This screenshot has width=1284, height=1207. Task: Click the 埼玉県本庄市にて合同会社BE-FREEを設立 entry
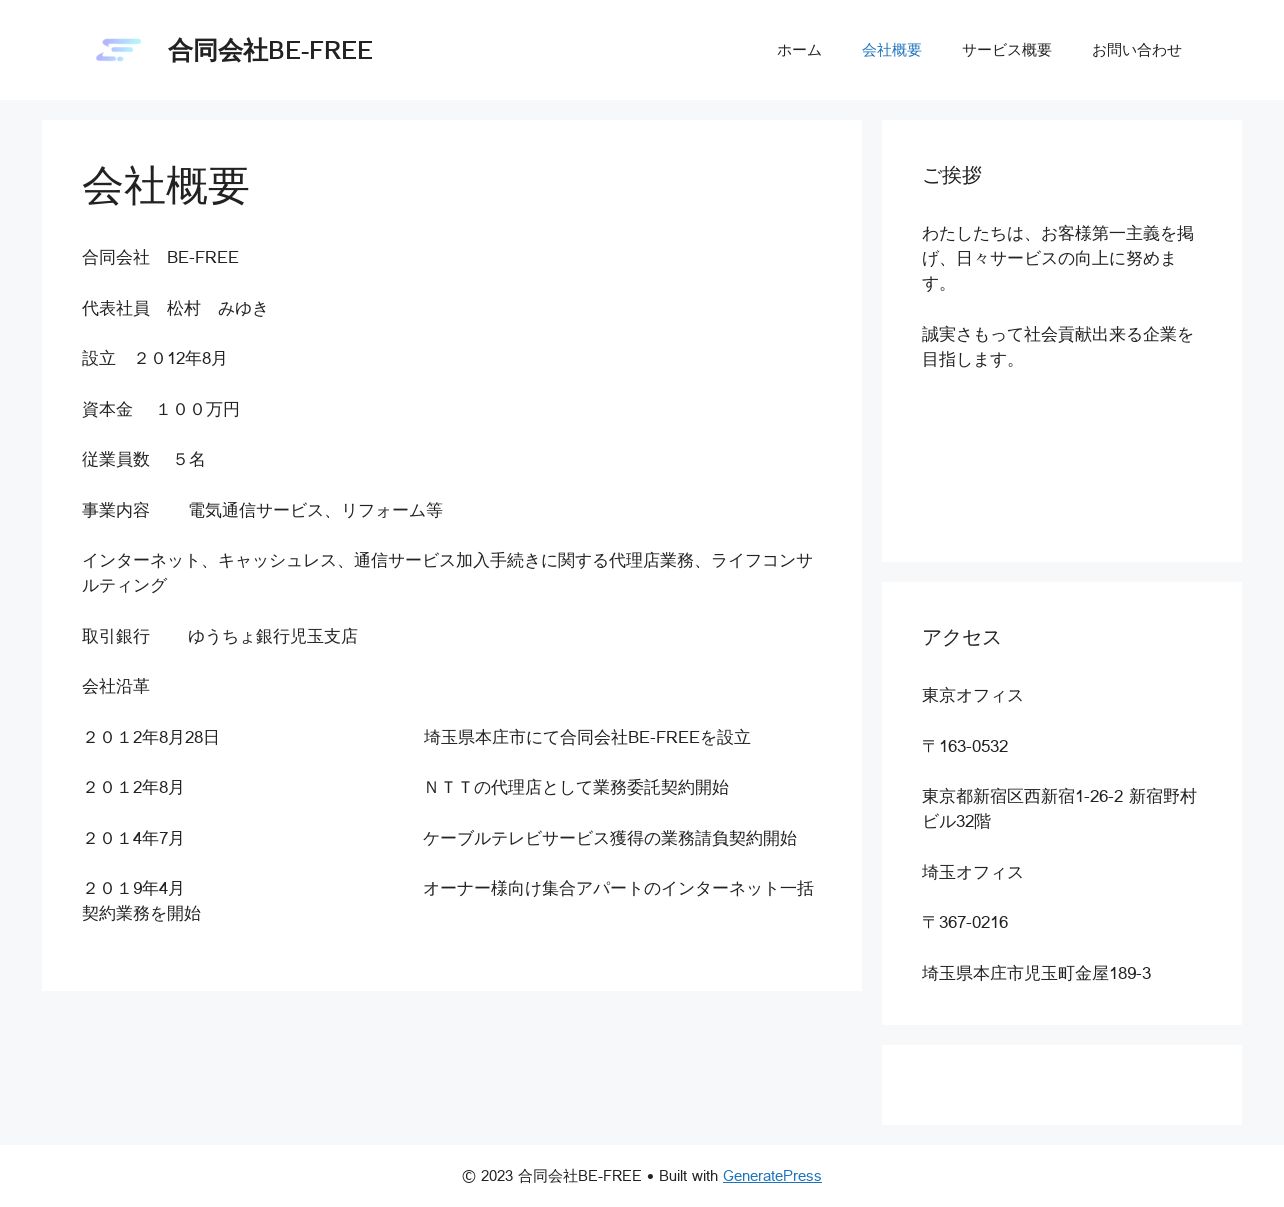pyautogui.click(x=587, y=737)
